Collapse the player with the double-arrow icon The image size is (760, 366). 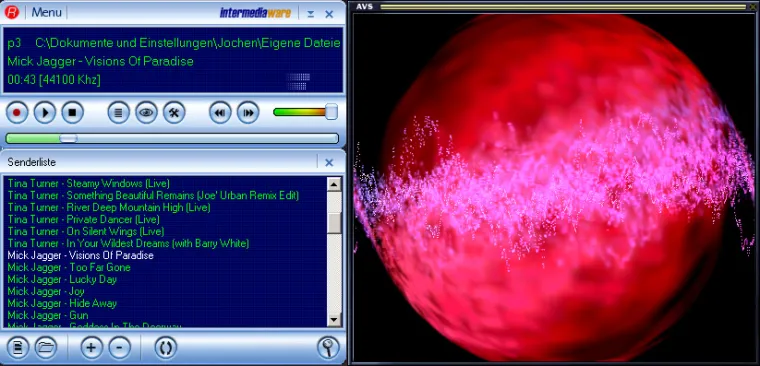click(x=311, y=14)
